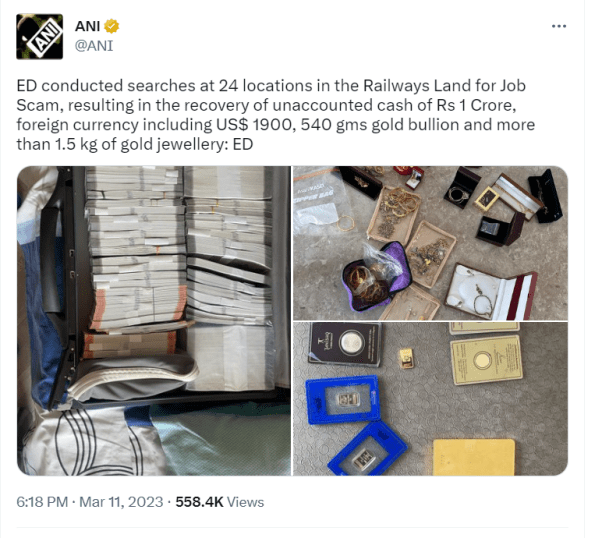
Task: Open the @ANI handle link
Action: coord(94,46)
